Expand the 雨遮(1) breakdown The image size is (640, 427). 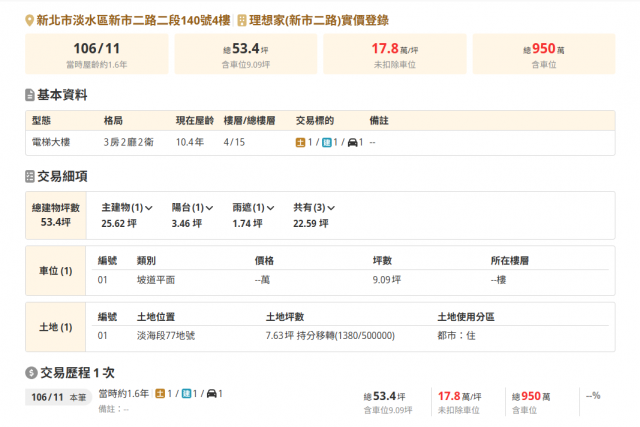[x=253, y=208]
